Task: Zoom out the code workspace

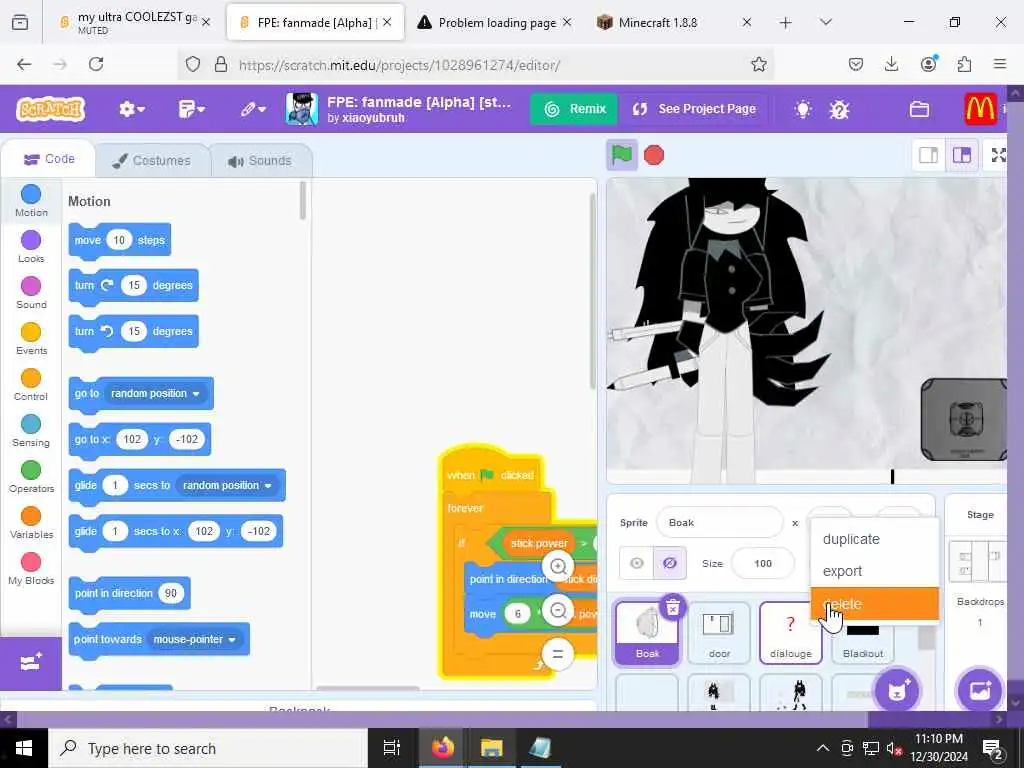Action: click(x=558, y=611)
